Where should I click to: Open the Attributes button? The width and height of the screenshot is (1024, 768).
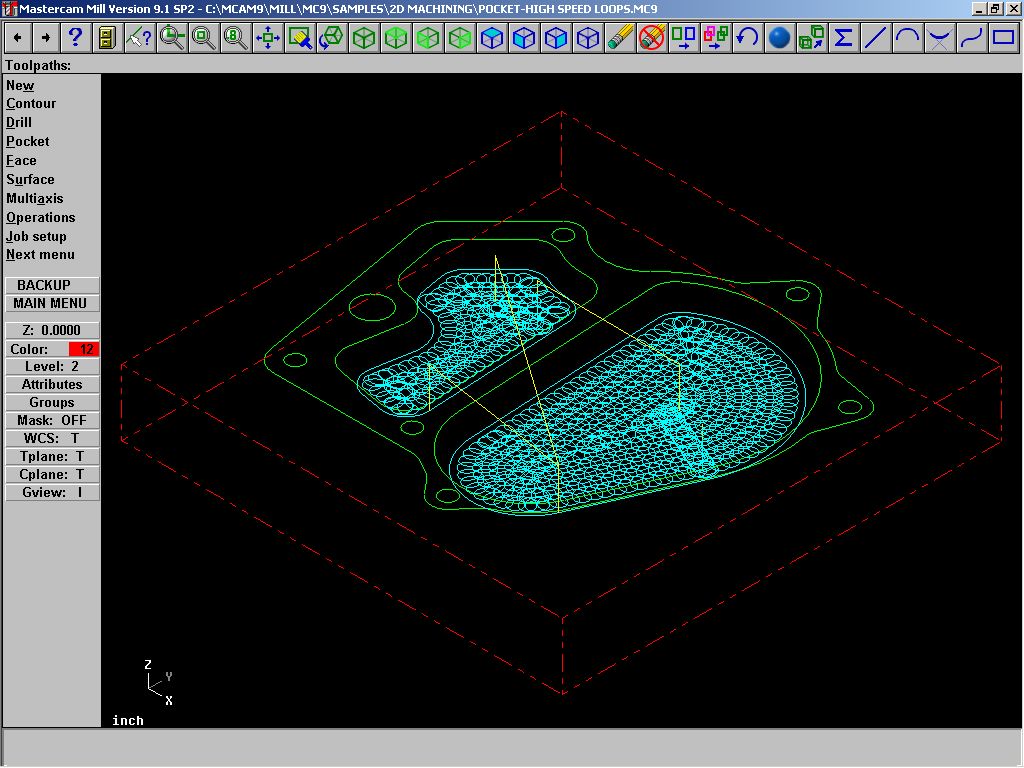(x=52, y=385)
